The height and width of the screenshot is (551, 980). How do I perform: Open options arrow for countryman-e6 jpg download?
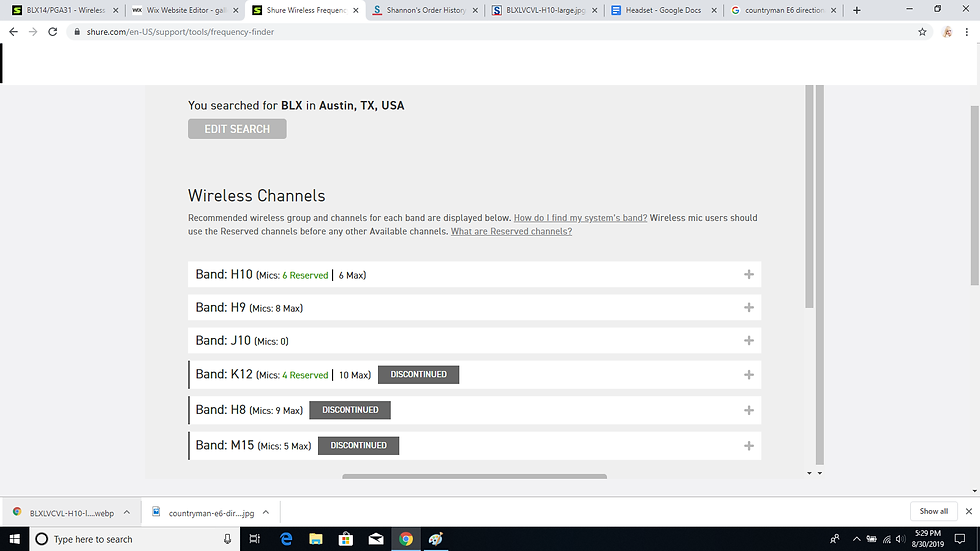click(x=266, y=512)
